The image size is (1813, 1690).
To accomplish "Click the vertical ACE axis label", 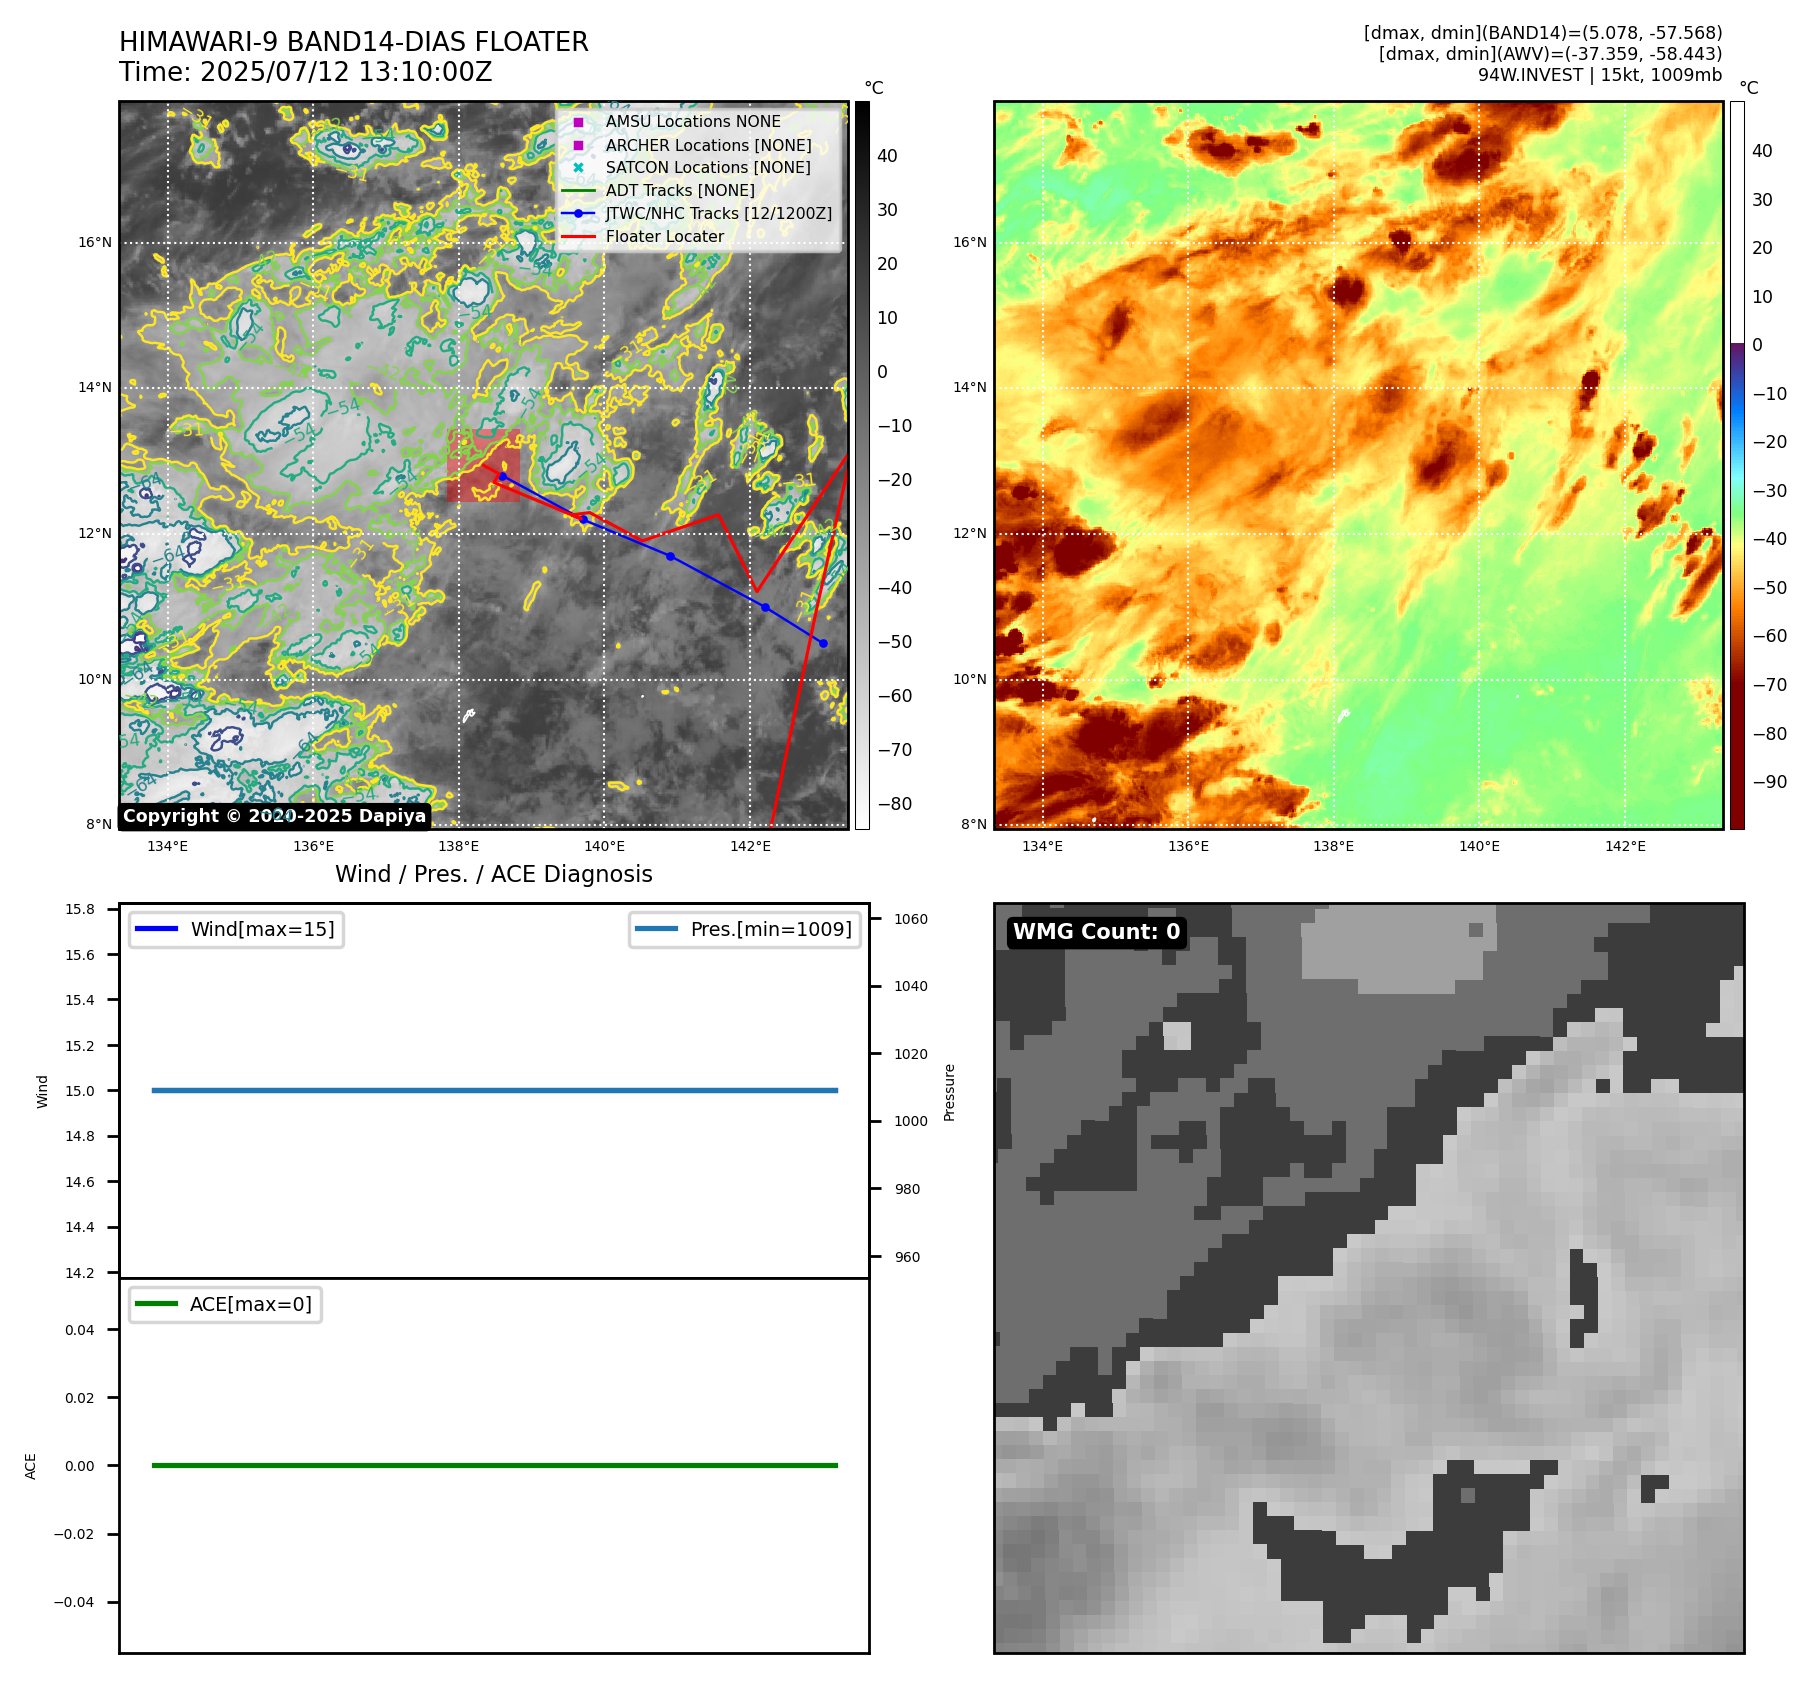I will tap(30, 1466).
